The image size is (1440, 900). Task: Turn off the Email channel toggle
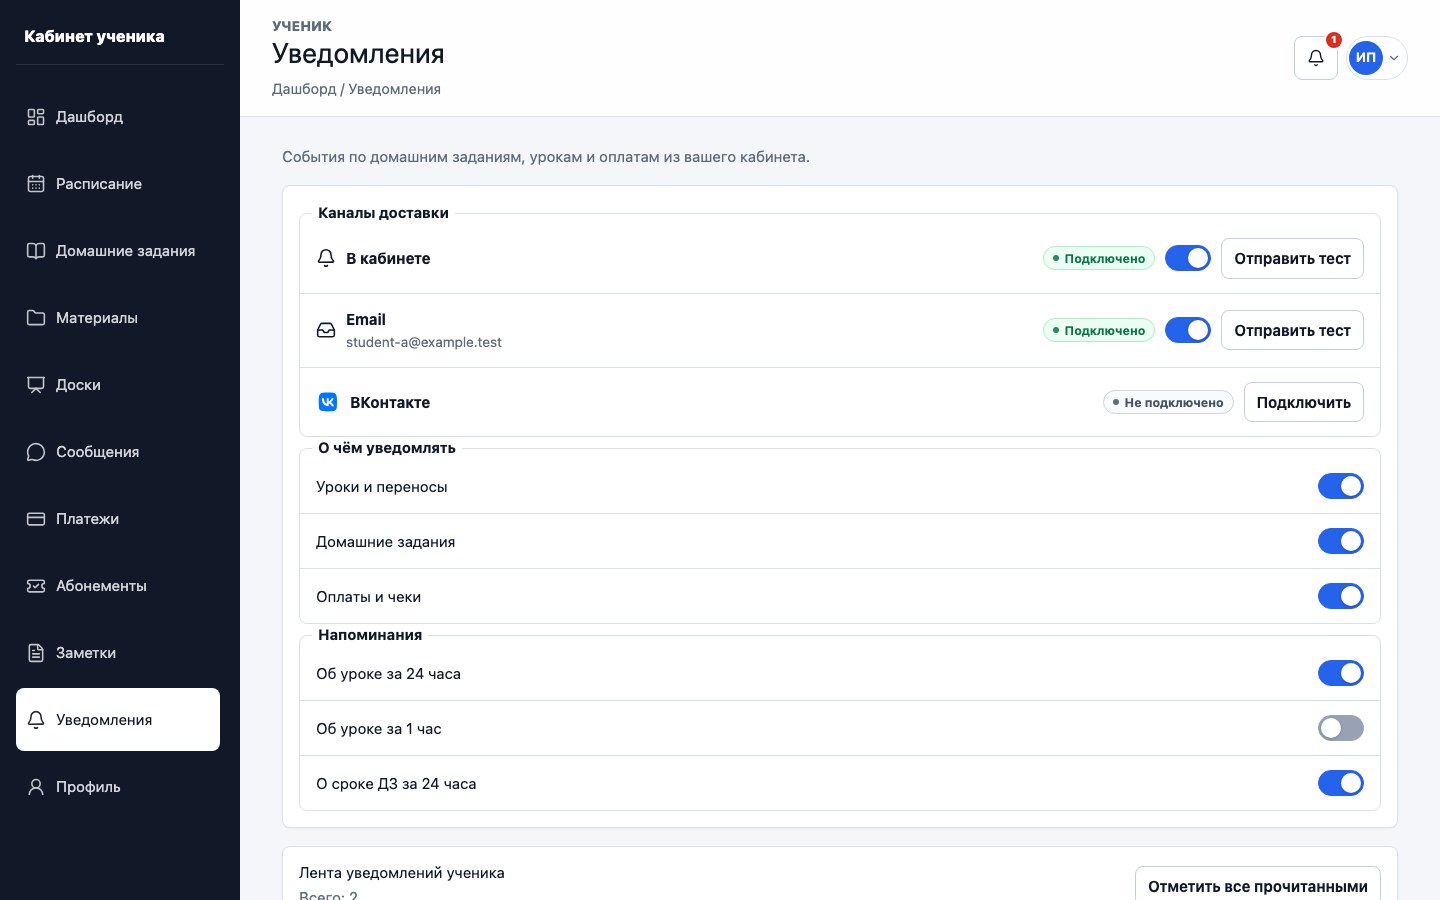(1188, 330)
